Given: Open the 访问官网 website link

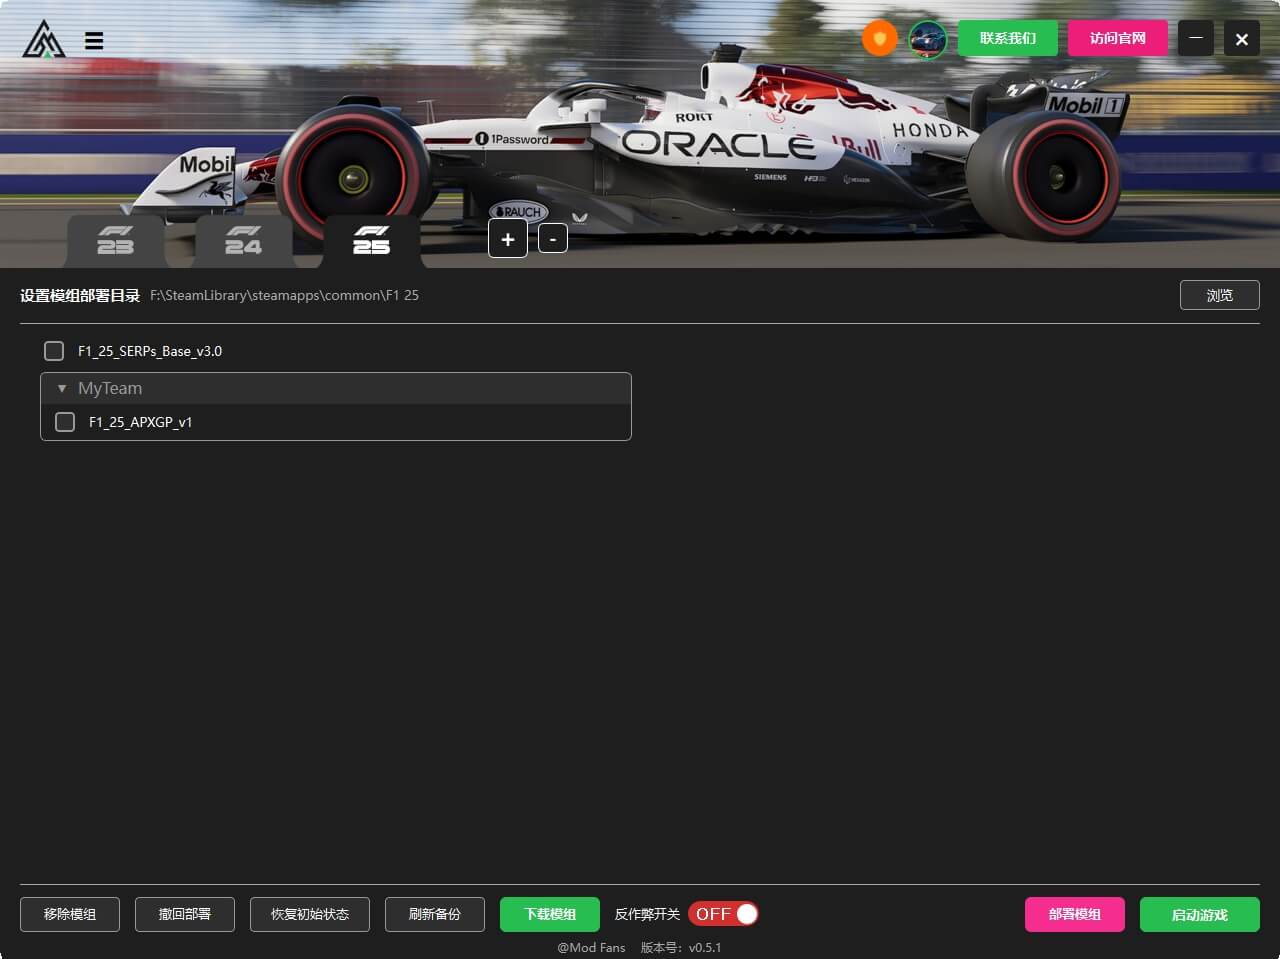Looking at the screenshot, I should (x=1117, y=39).
